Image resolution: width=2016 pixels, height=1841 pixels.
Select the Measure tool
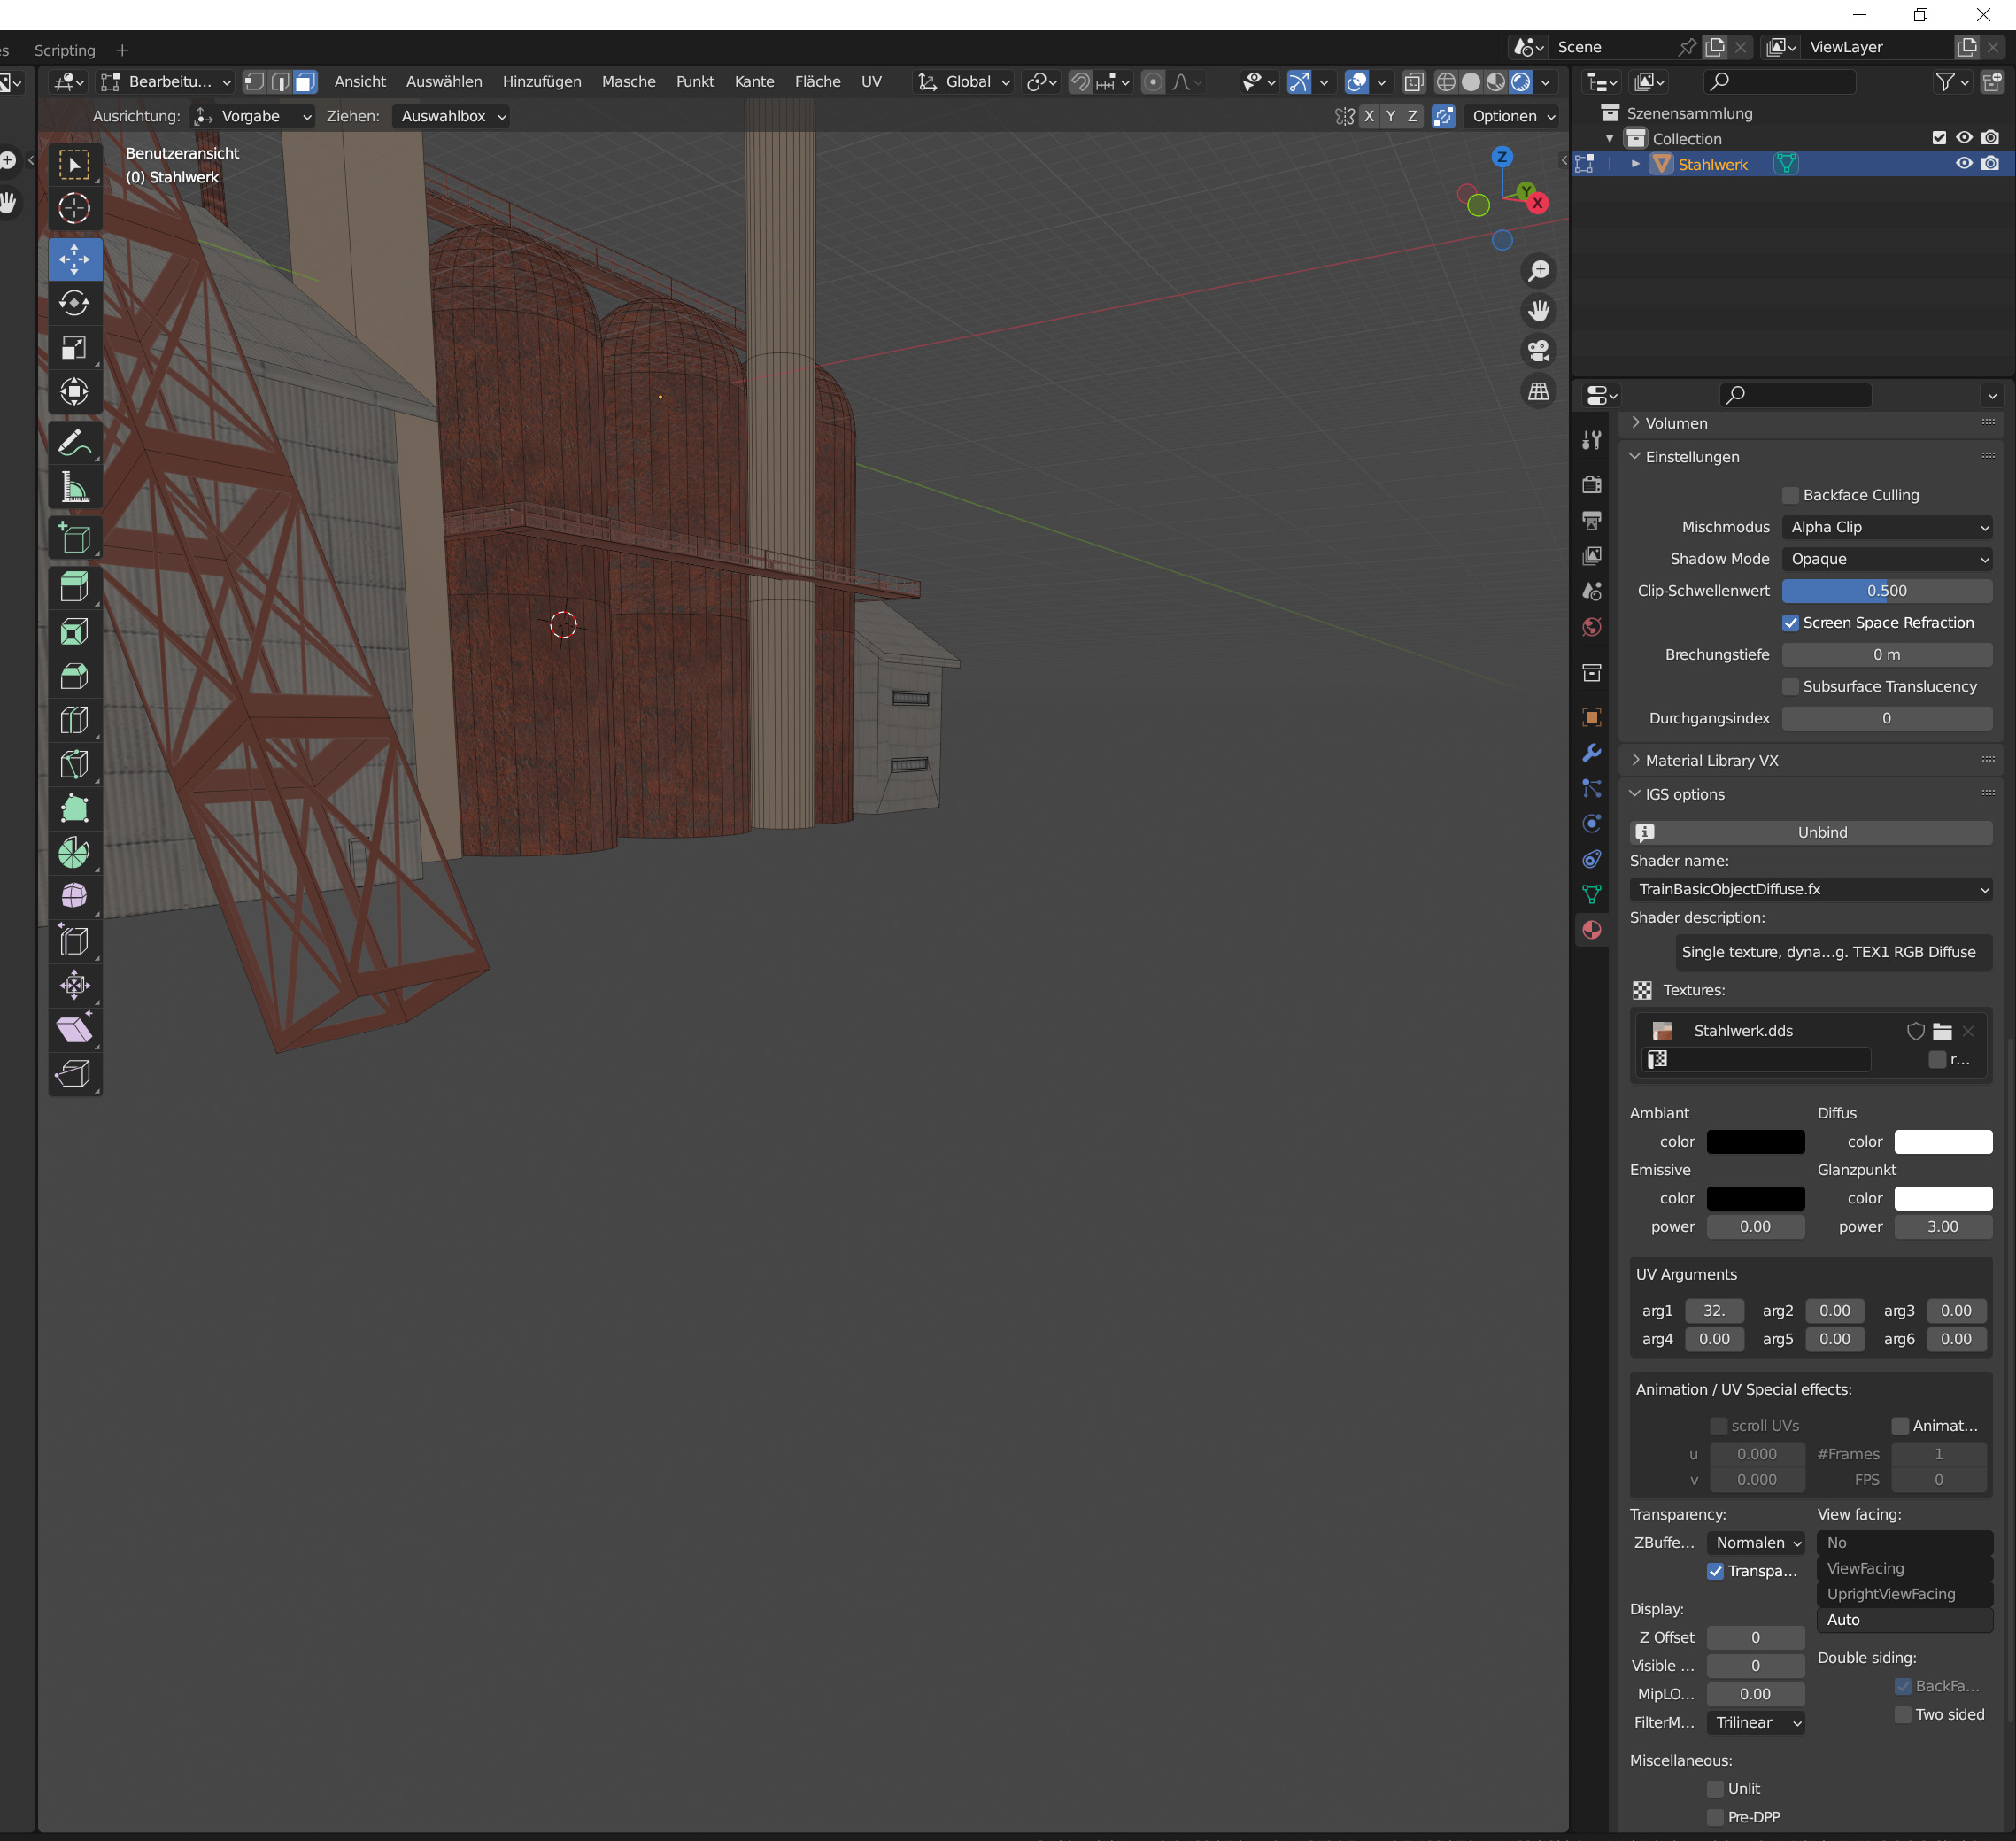pos(74,487)
